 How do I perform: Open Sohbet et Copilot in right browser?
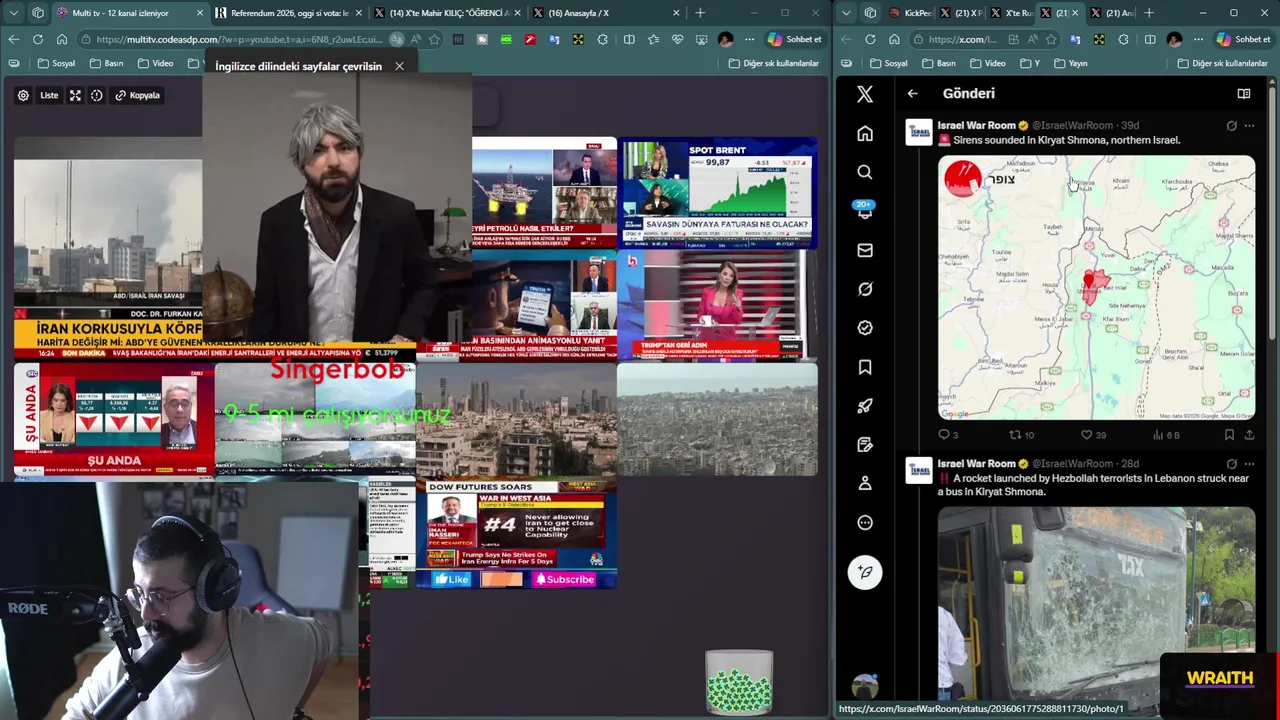1243,39
